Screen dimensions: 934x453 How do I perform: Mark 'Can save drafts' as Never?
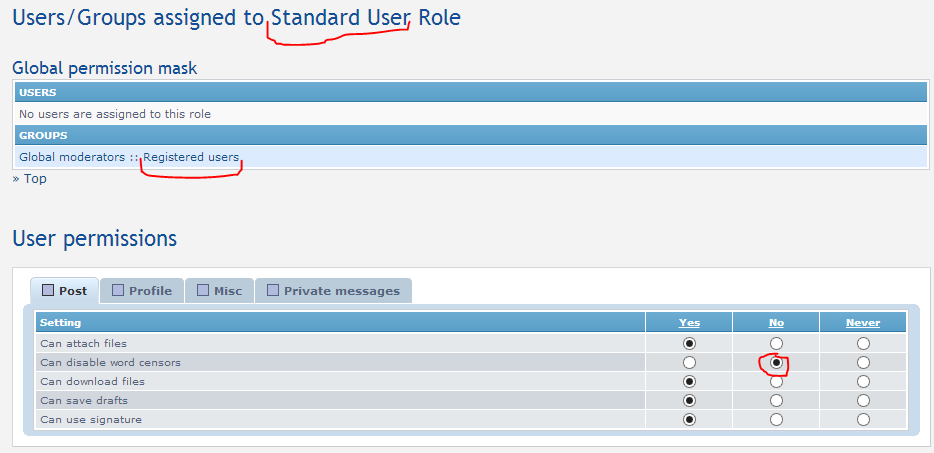[863, 401]
